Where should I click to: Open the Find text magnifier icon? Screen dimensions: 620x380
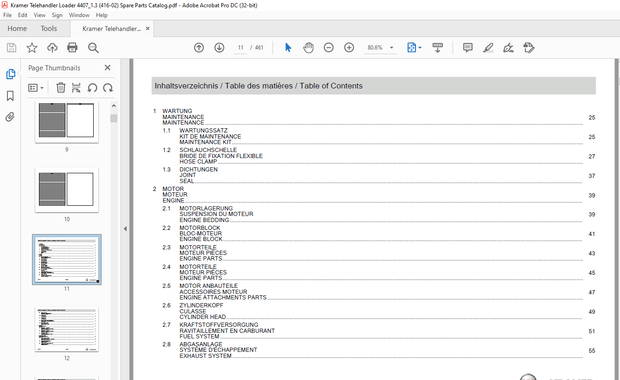93,48
